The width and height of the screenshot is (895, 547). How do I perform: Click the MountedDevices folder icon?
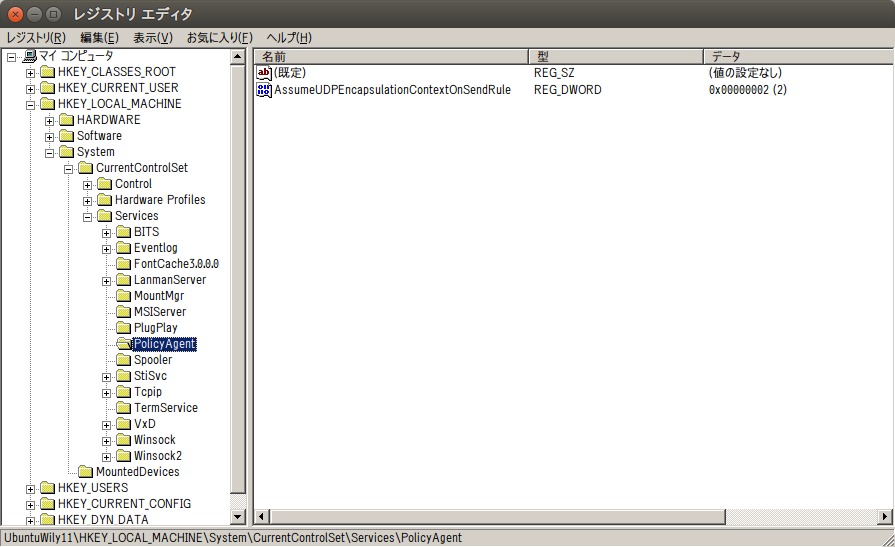(86, 472)
